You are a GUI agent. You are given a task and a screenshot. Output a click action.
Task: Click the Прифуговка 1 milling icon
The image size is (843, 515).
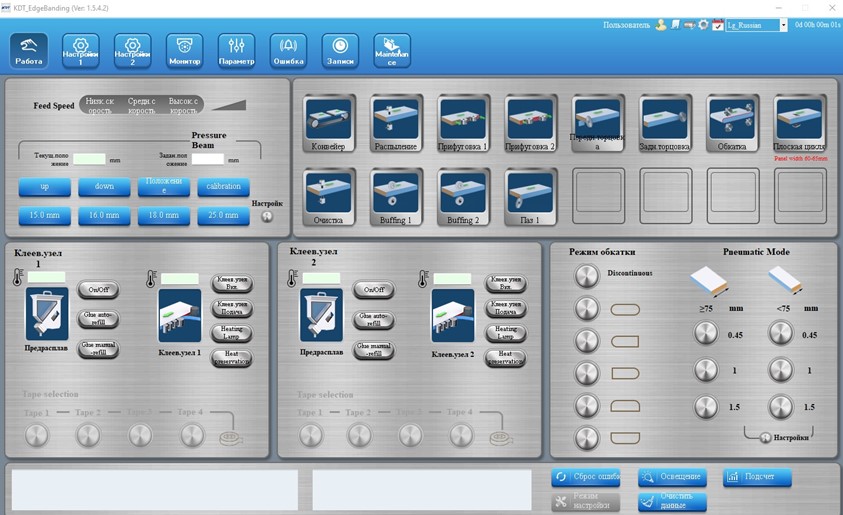[463, 118]
